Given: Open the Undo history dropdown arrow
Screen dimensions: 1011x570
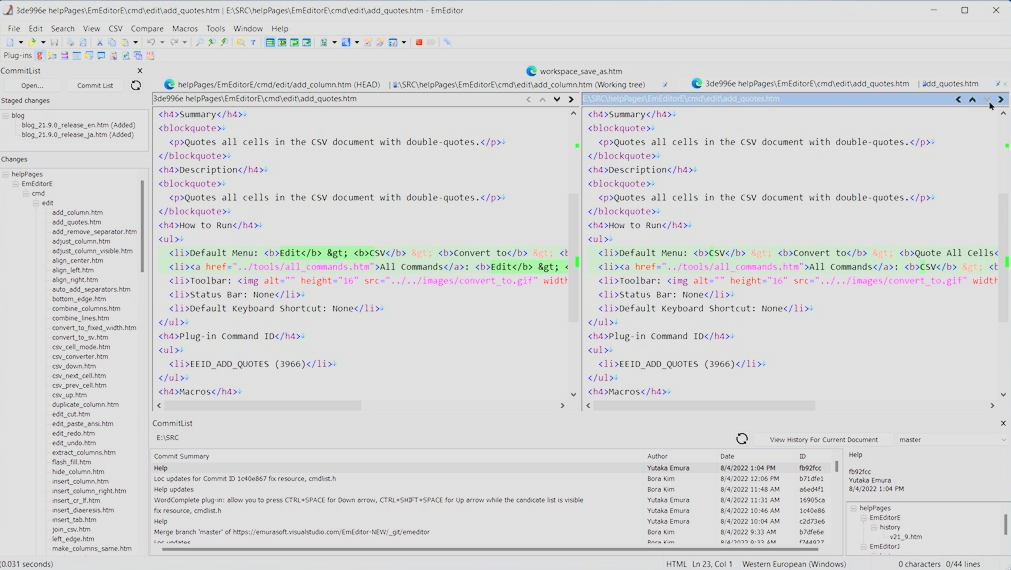Looking at the screenshot, I should (162, 42).
